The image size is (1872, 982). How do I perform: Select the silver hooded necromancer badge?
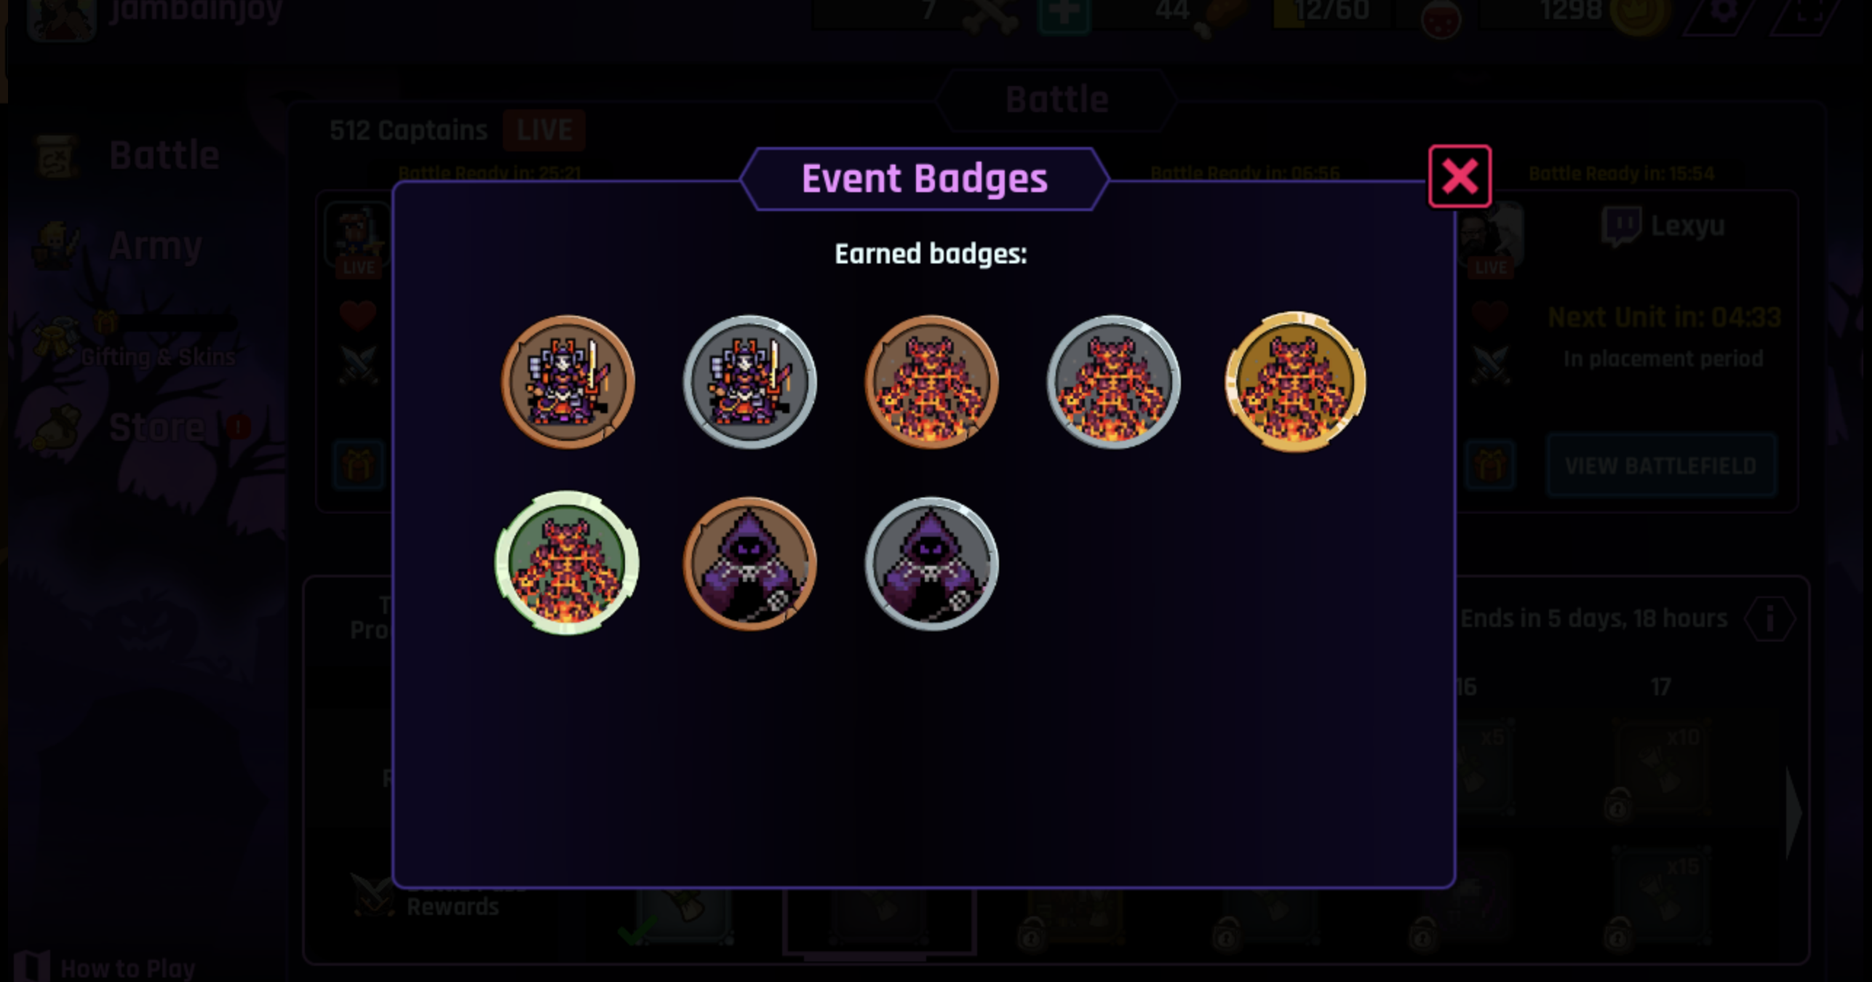[x=932, y=564]
